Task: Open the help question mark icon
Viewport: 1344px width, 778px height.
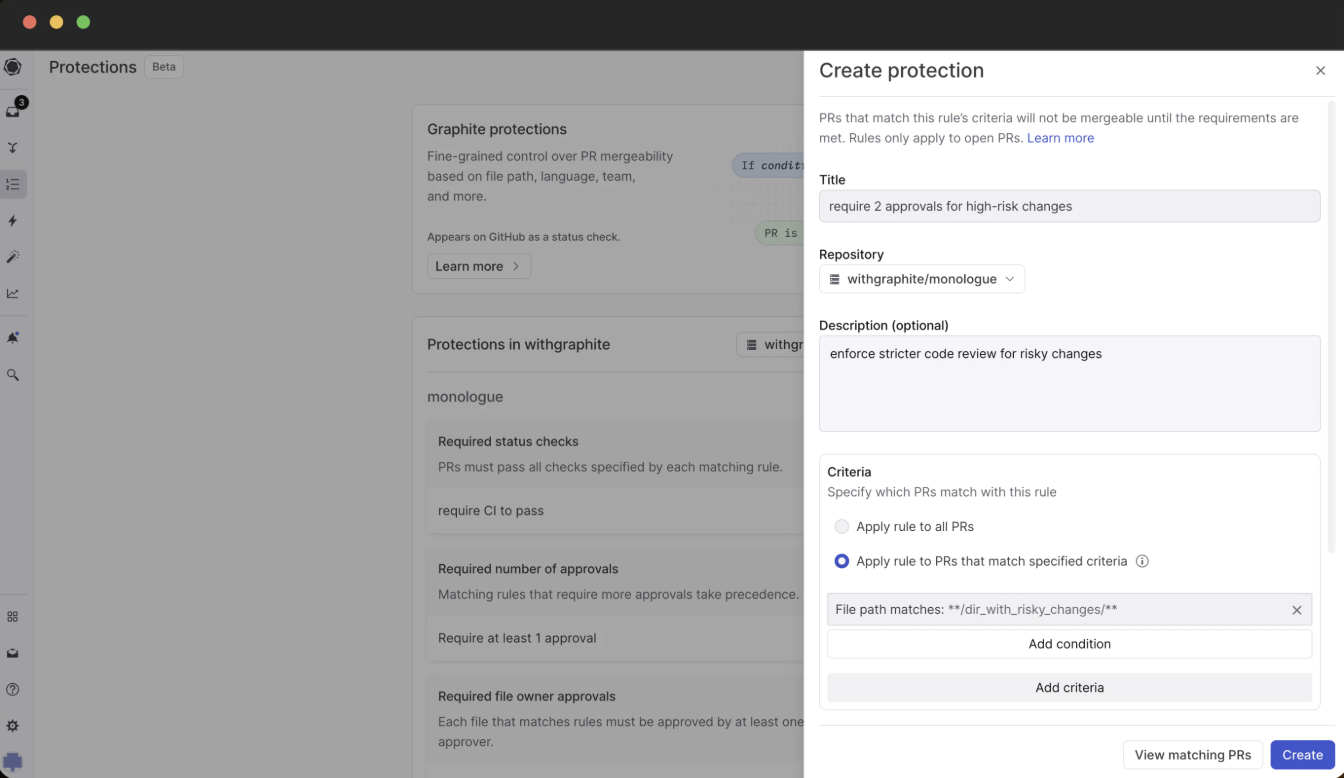Action: click(13, 689)
